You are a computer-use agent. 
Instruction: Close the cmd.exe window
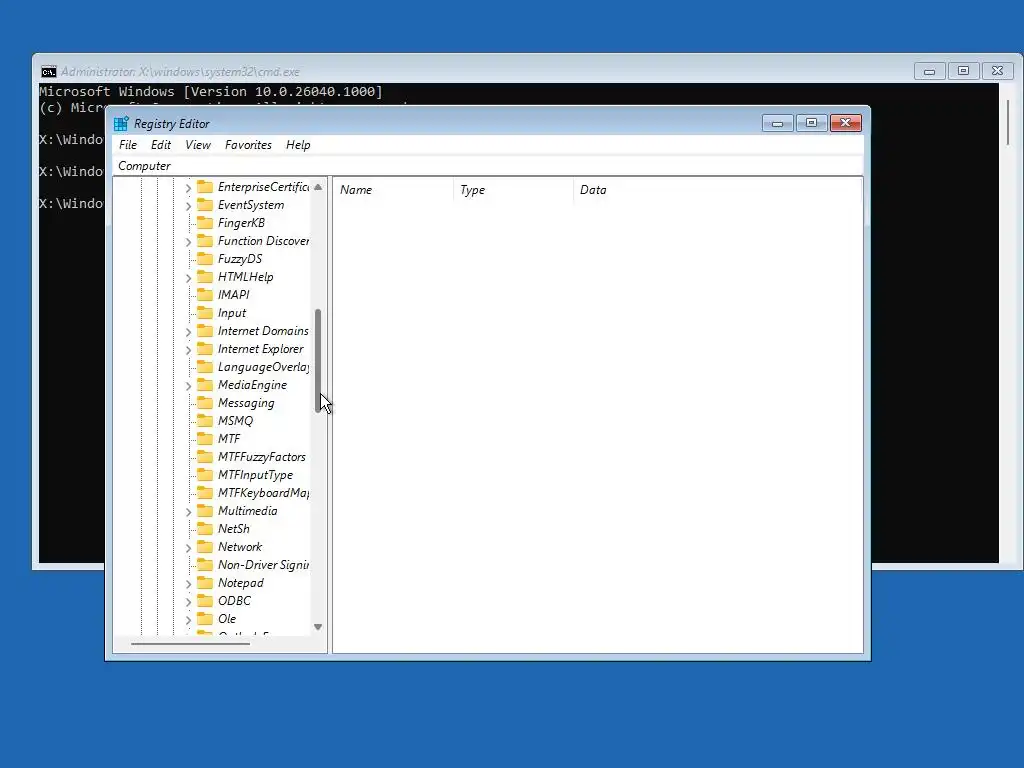(x=997, y=71)
